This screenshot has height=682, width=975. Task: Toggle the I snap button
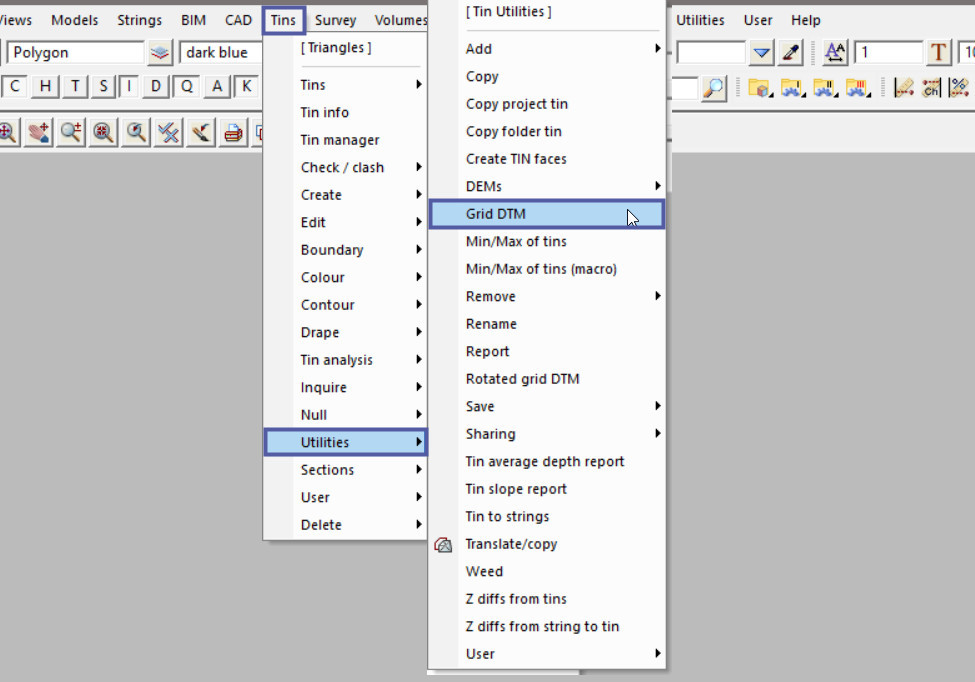[x=130, y=87]
